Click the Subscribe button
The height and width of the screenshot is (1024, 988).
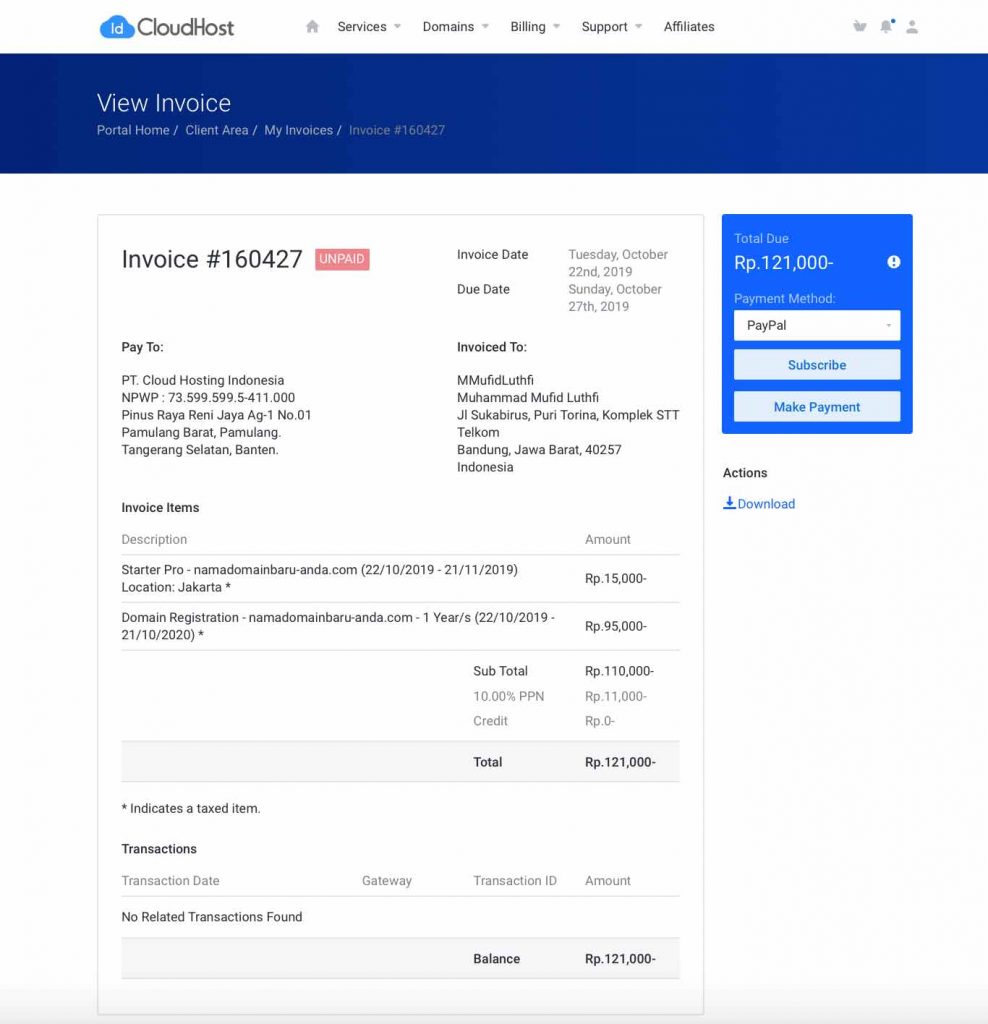pyautogui.click(x=816, y=364)
